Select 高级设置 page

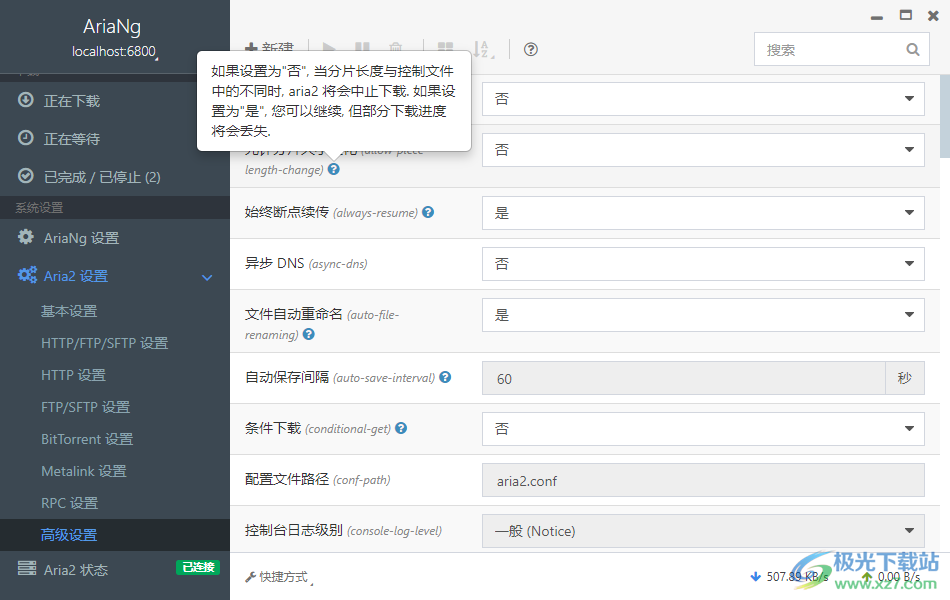[115, 535]
